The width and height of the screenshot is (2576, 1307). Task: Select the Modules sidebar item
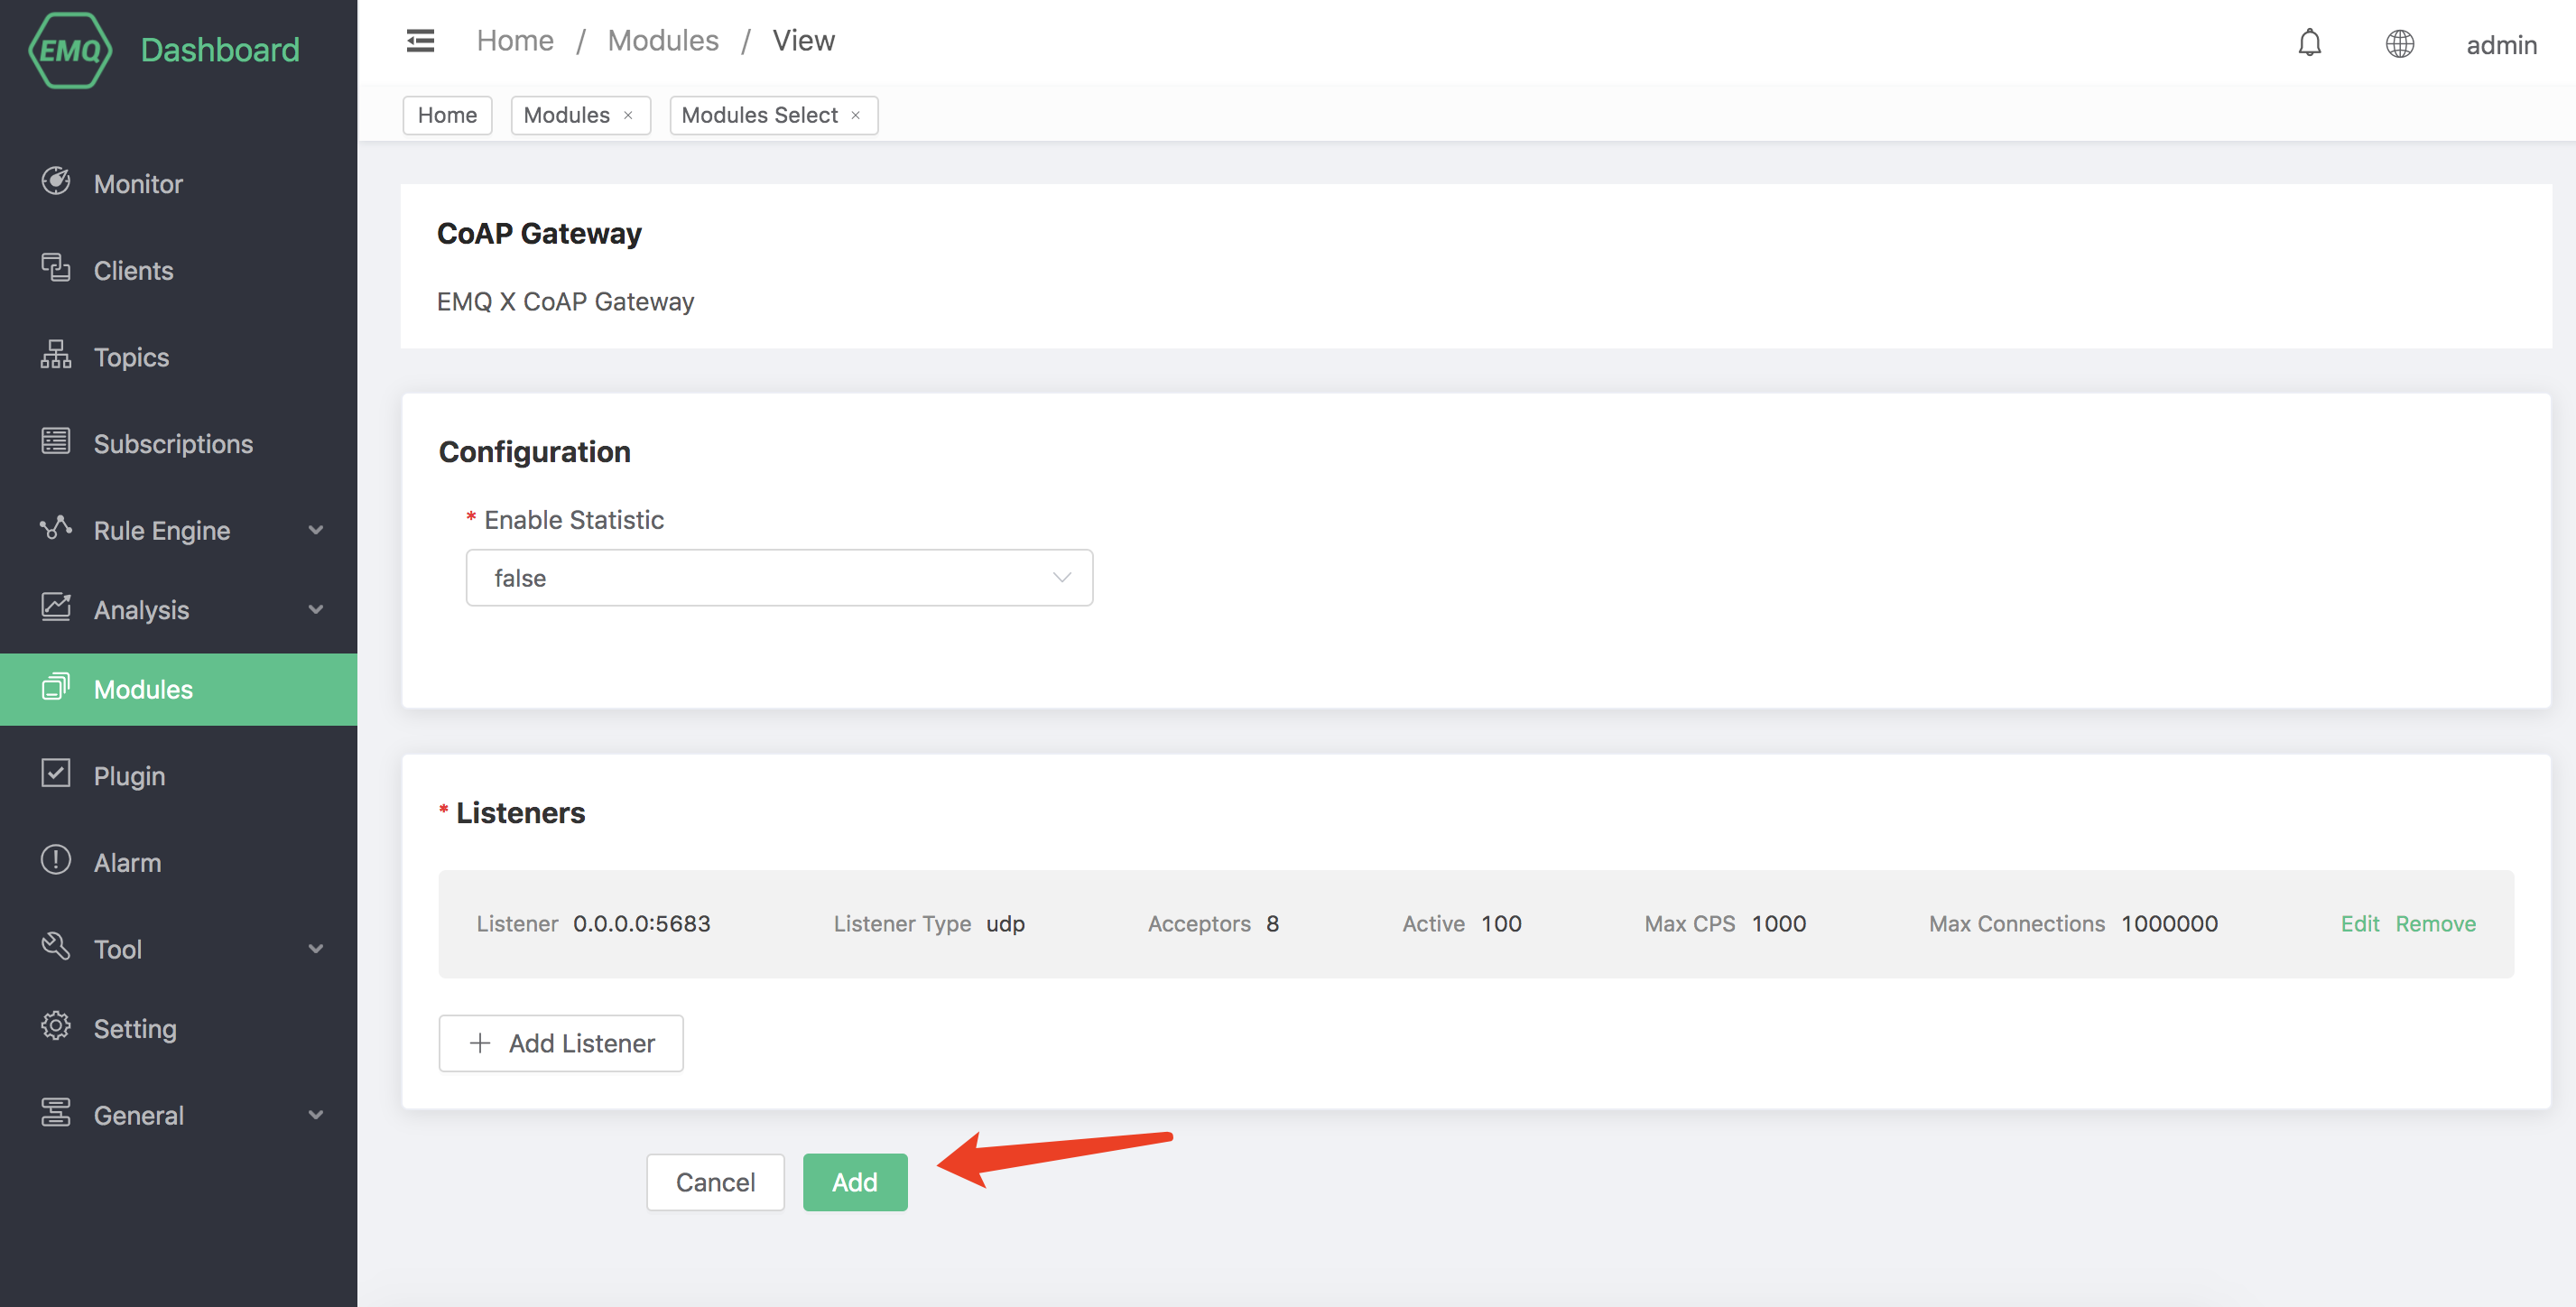(x=178, y=690)
